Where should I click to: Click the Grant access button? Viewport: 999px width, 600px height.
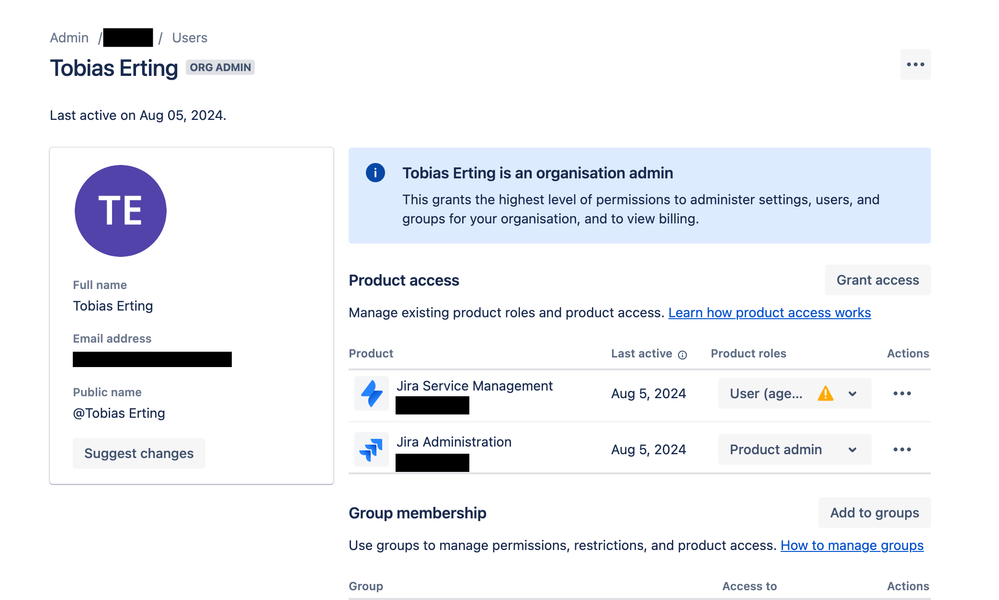click(877, 280)
